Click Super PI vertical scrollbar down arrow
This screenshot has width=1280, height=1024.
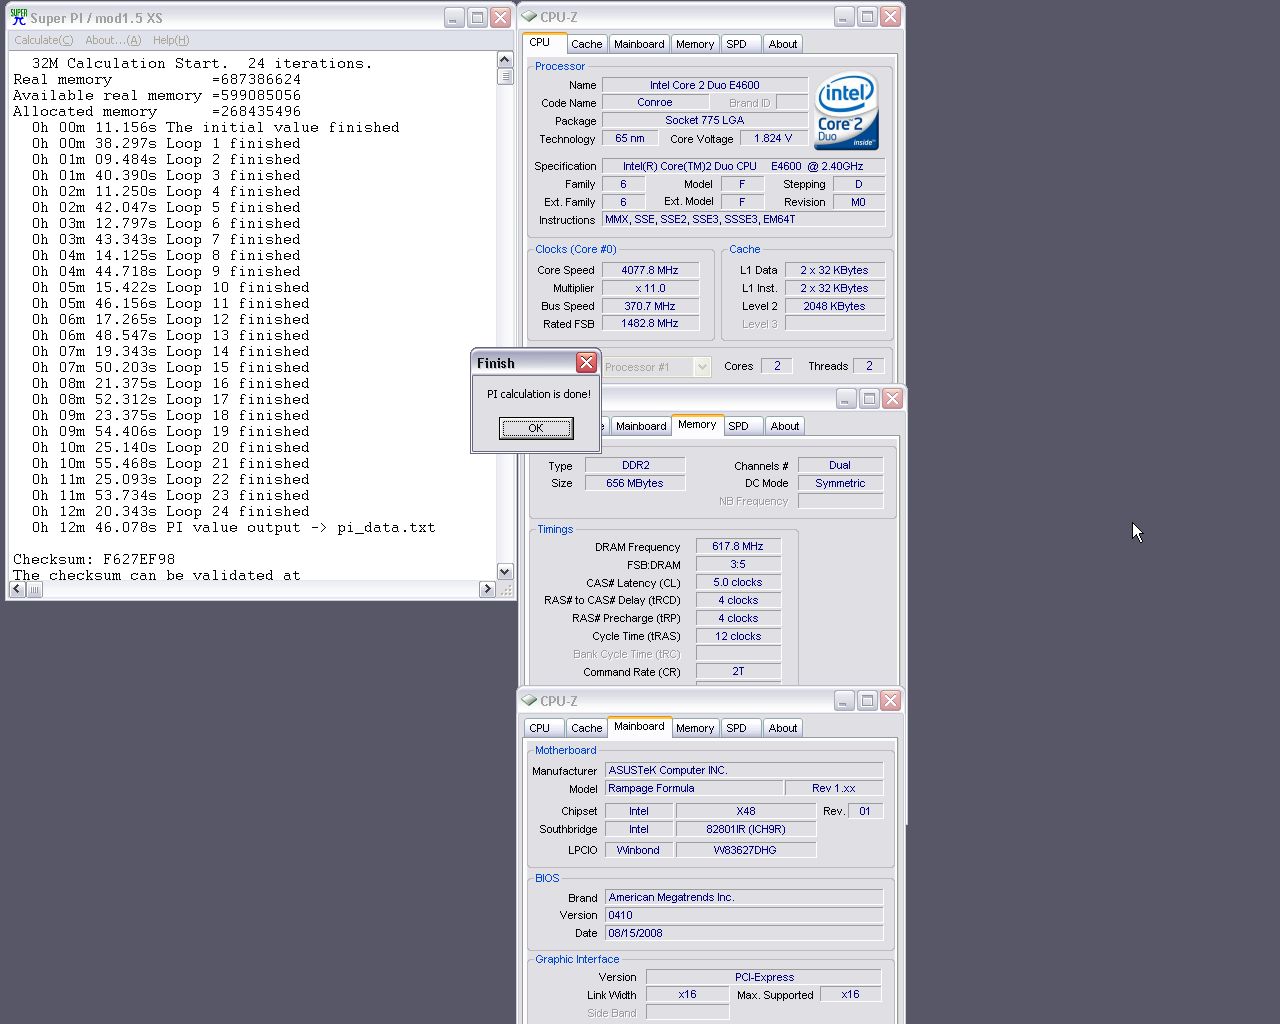[505, 572]
